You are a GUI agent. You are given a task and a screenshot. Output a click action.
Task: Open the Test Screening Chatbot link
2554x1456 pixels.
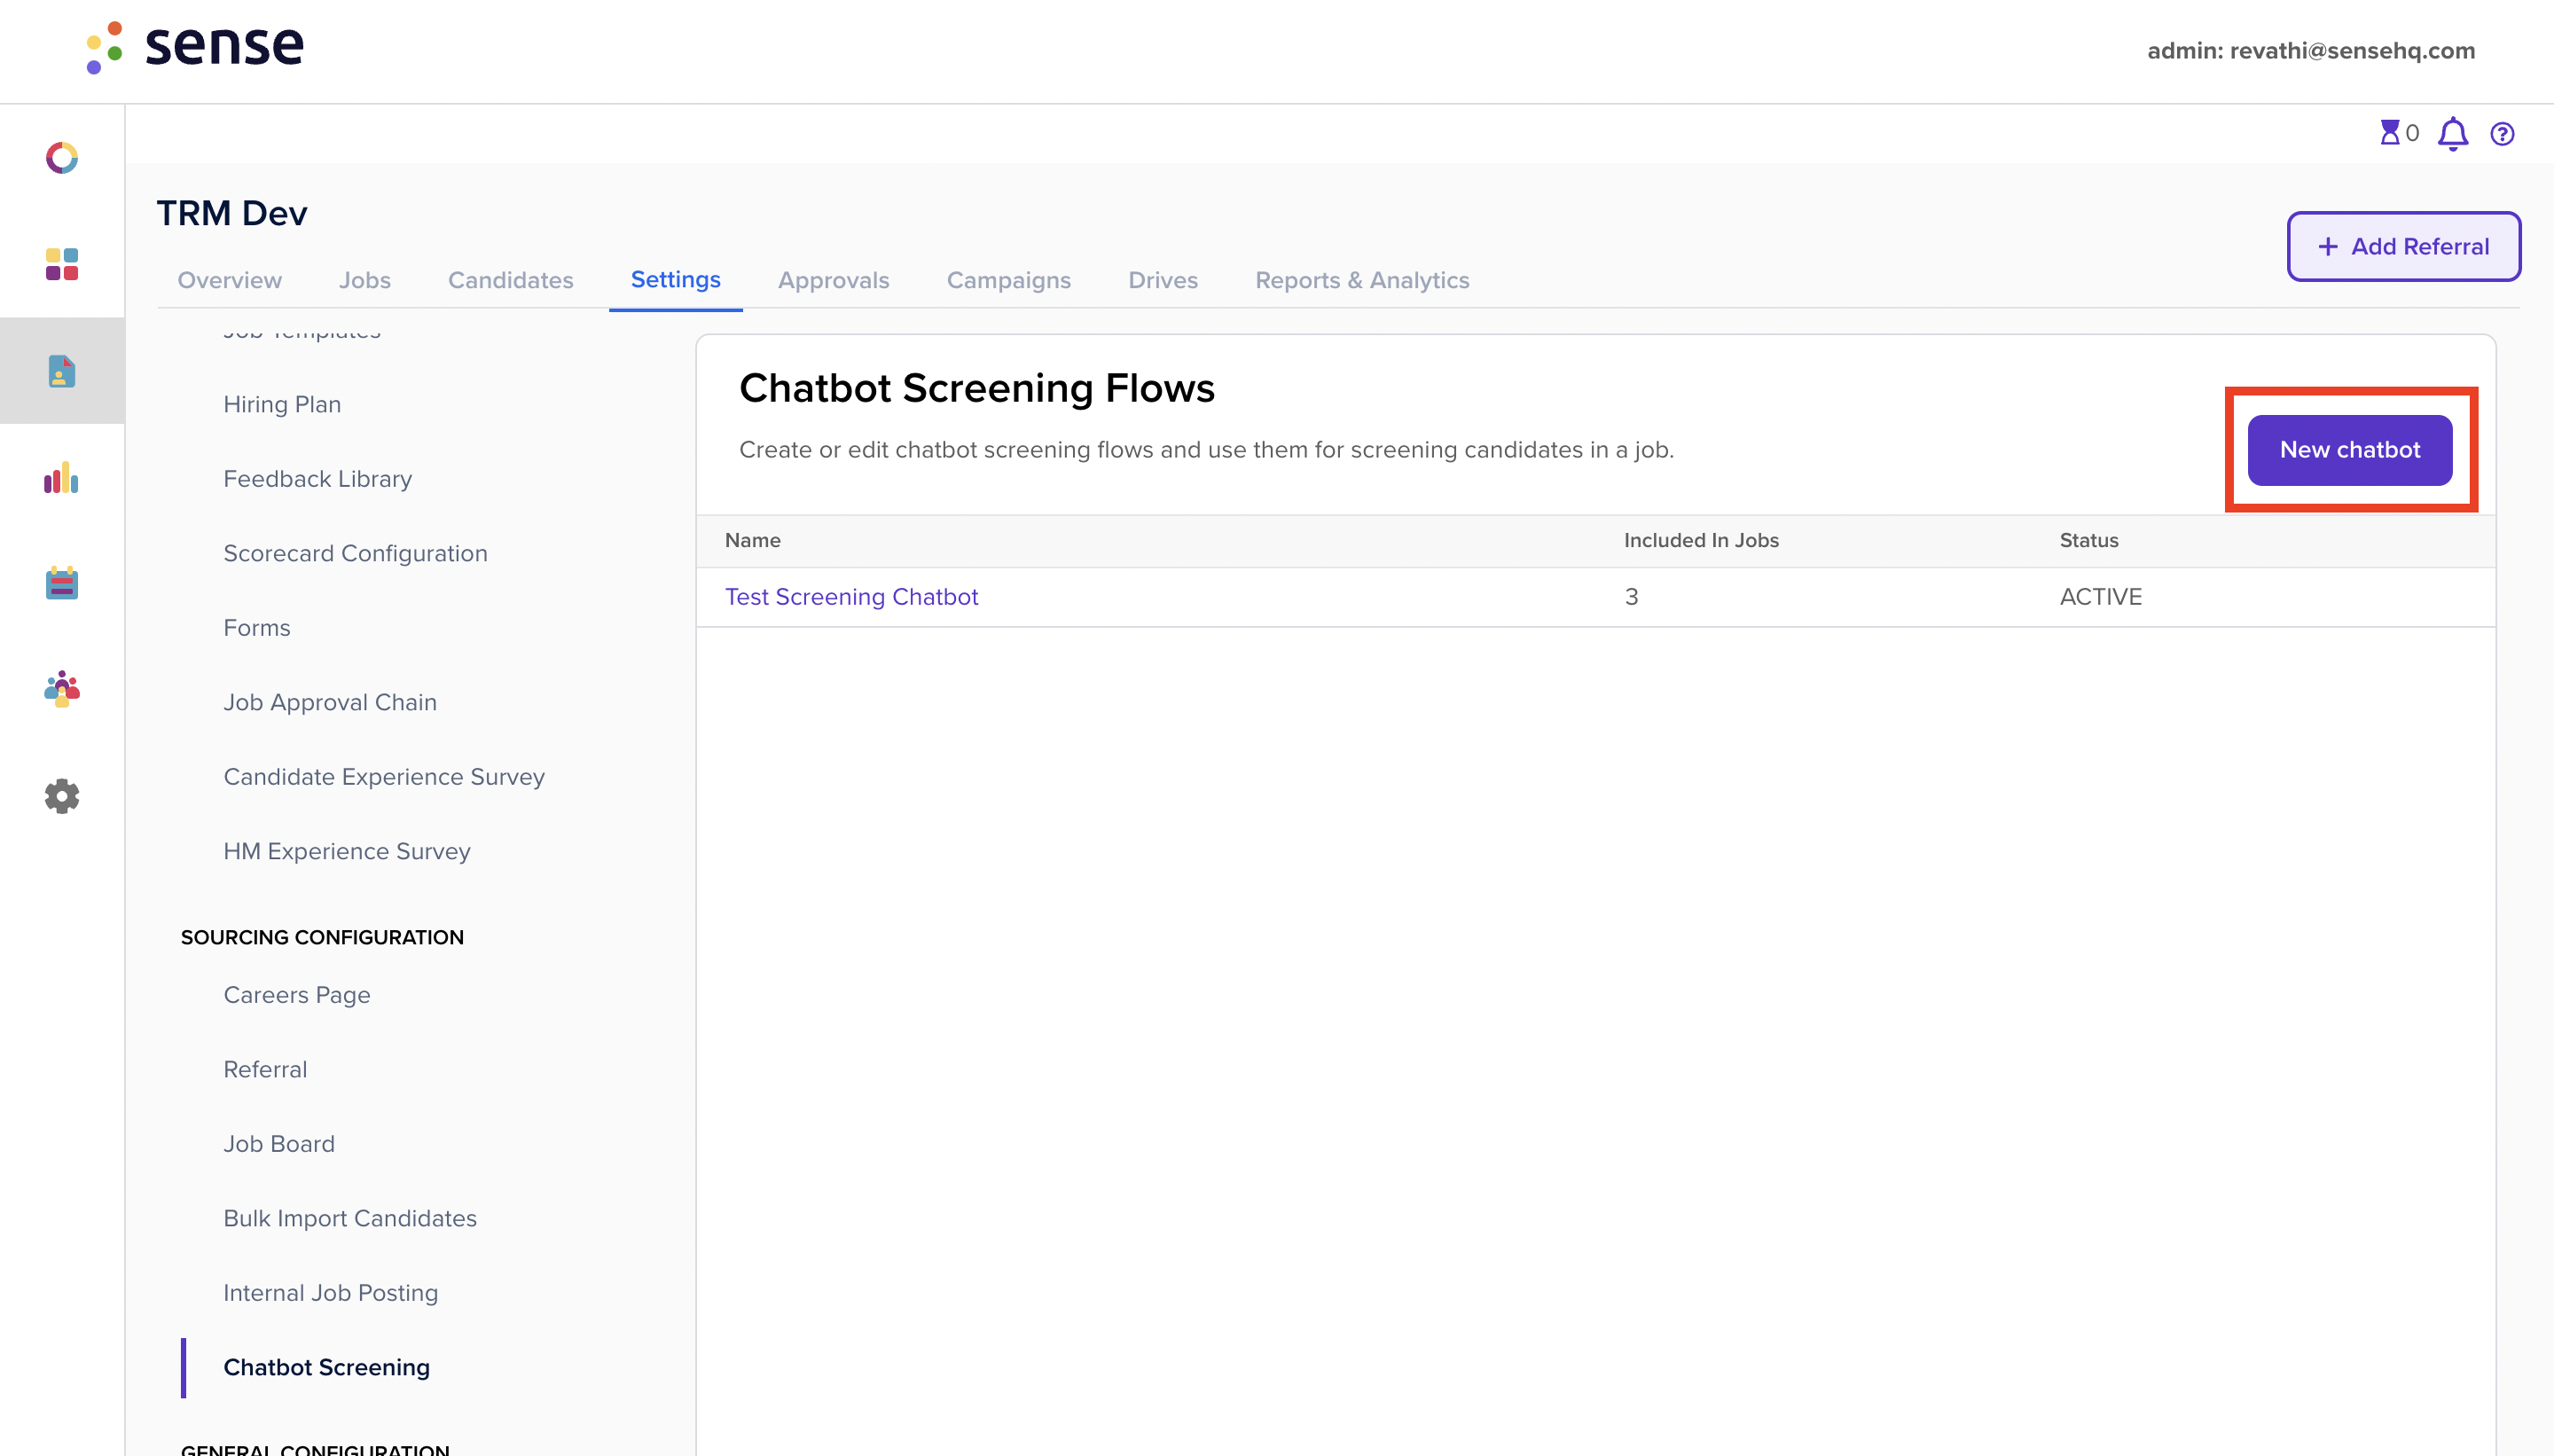[x=852, y=597]
